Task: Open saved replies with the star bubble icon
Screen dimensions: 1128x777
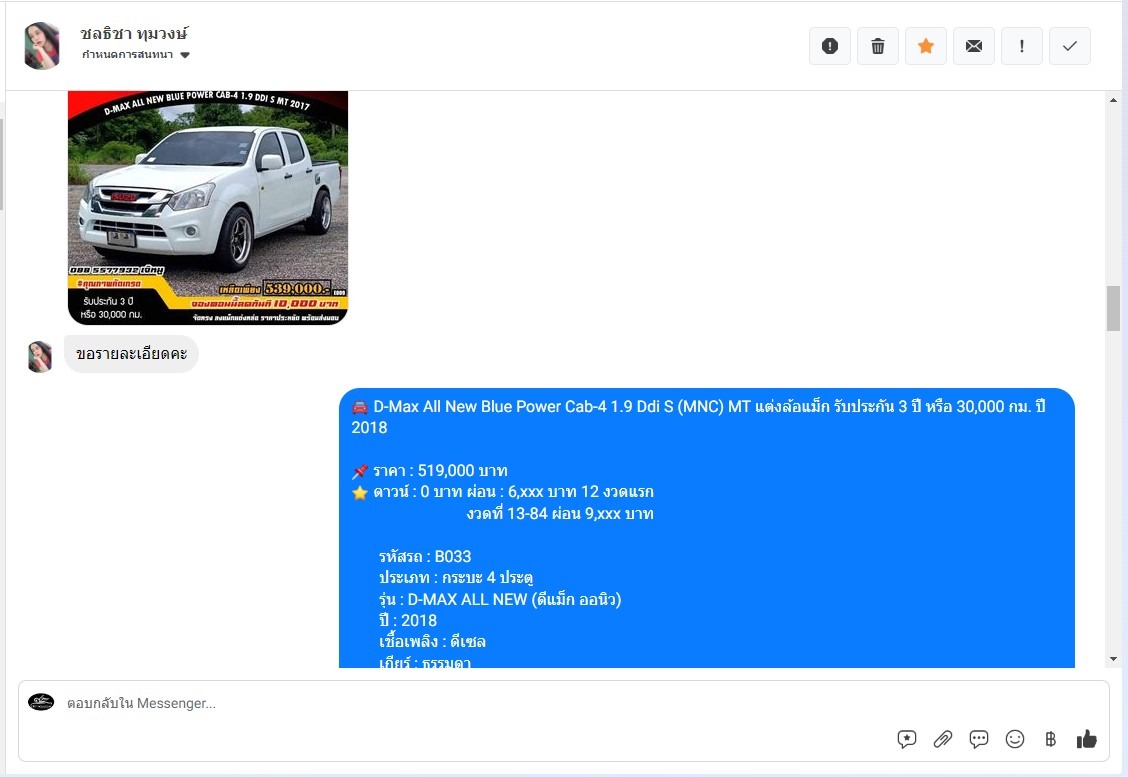Action: tap(906, 739)
